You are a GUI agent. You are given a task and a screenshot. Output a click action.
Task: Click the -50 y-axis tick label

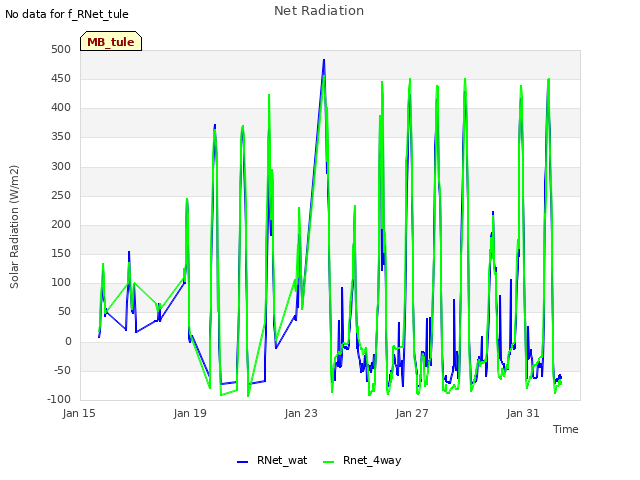pyautogui.click(x=60, y=371)
